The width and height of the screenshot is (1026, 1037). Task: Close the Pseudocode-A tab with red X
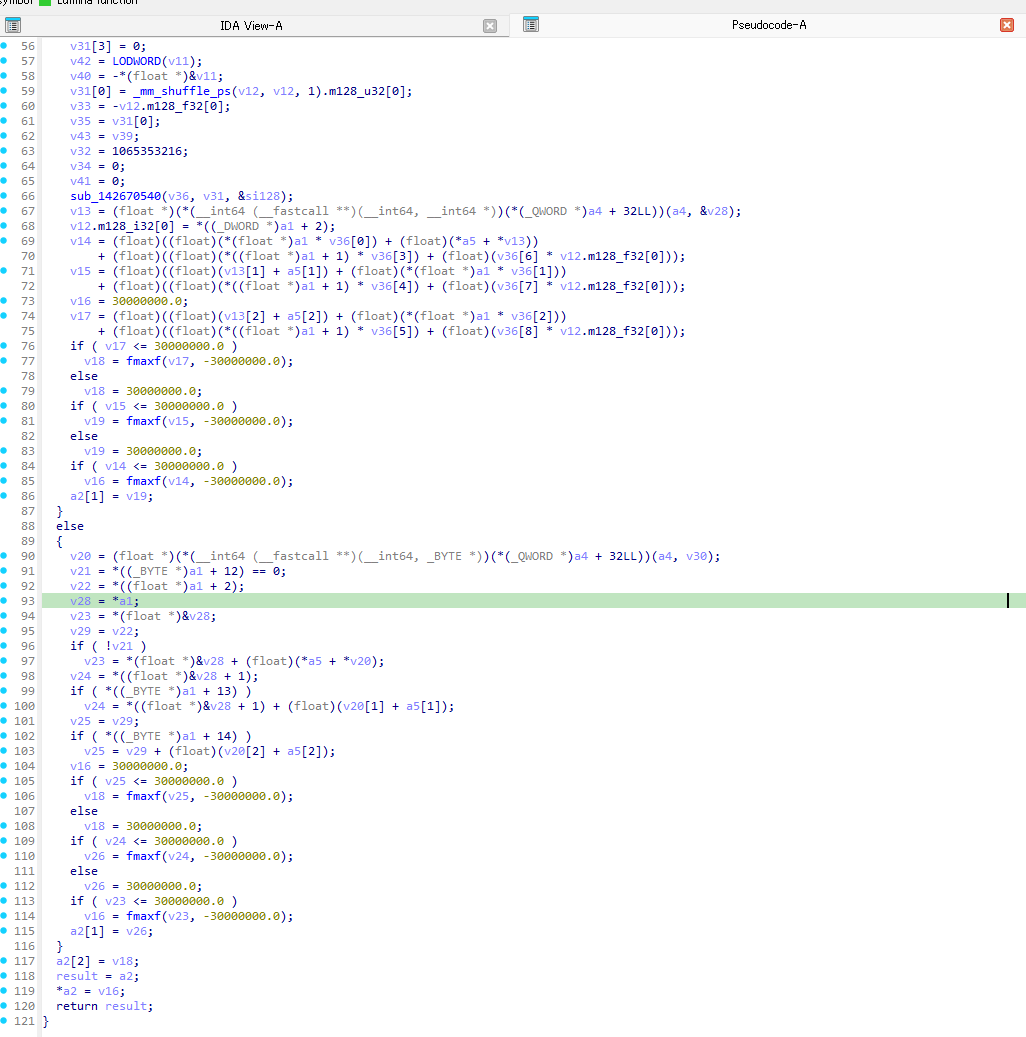(1007, 25)
